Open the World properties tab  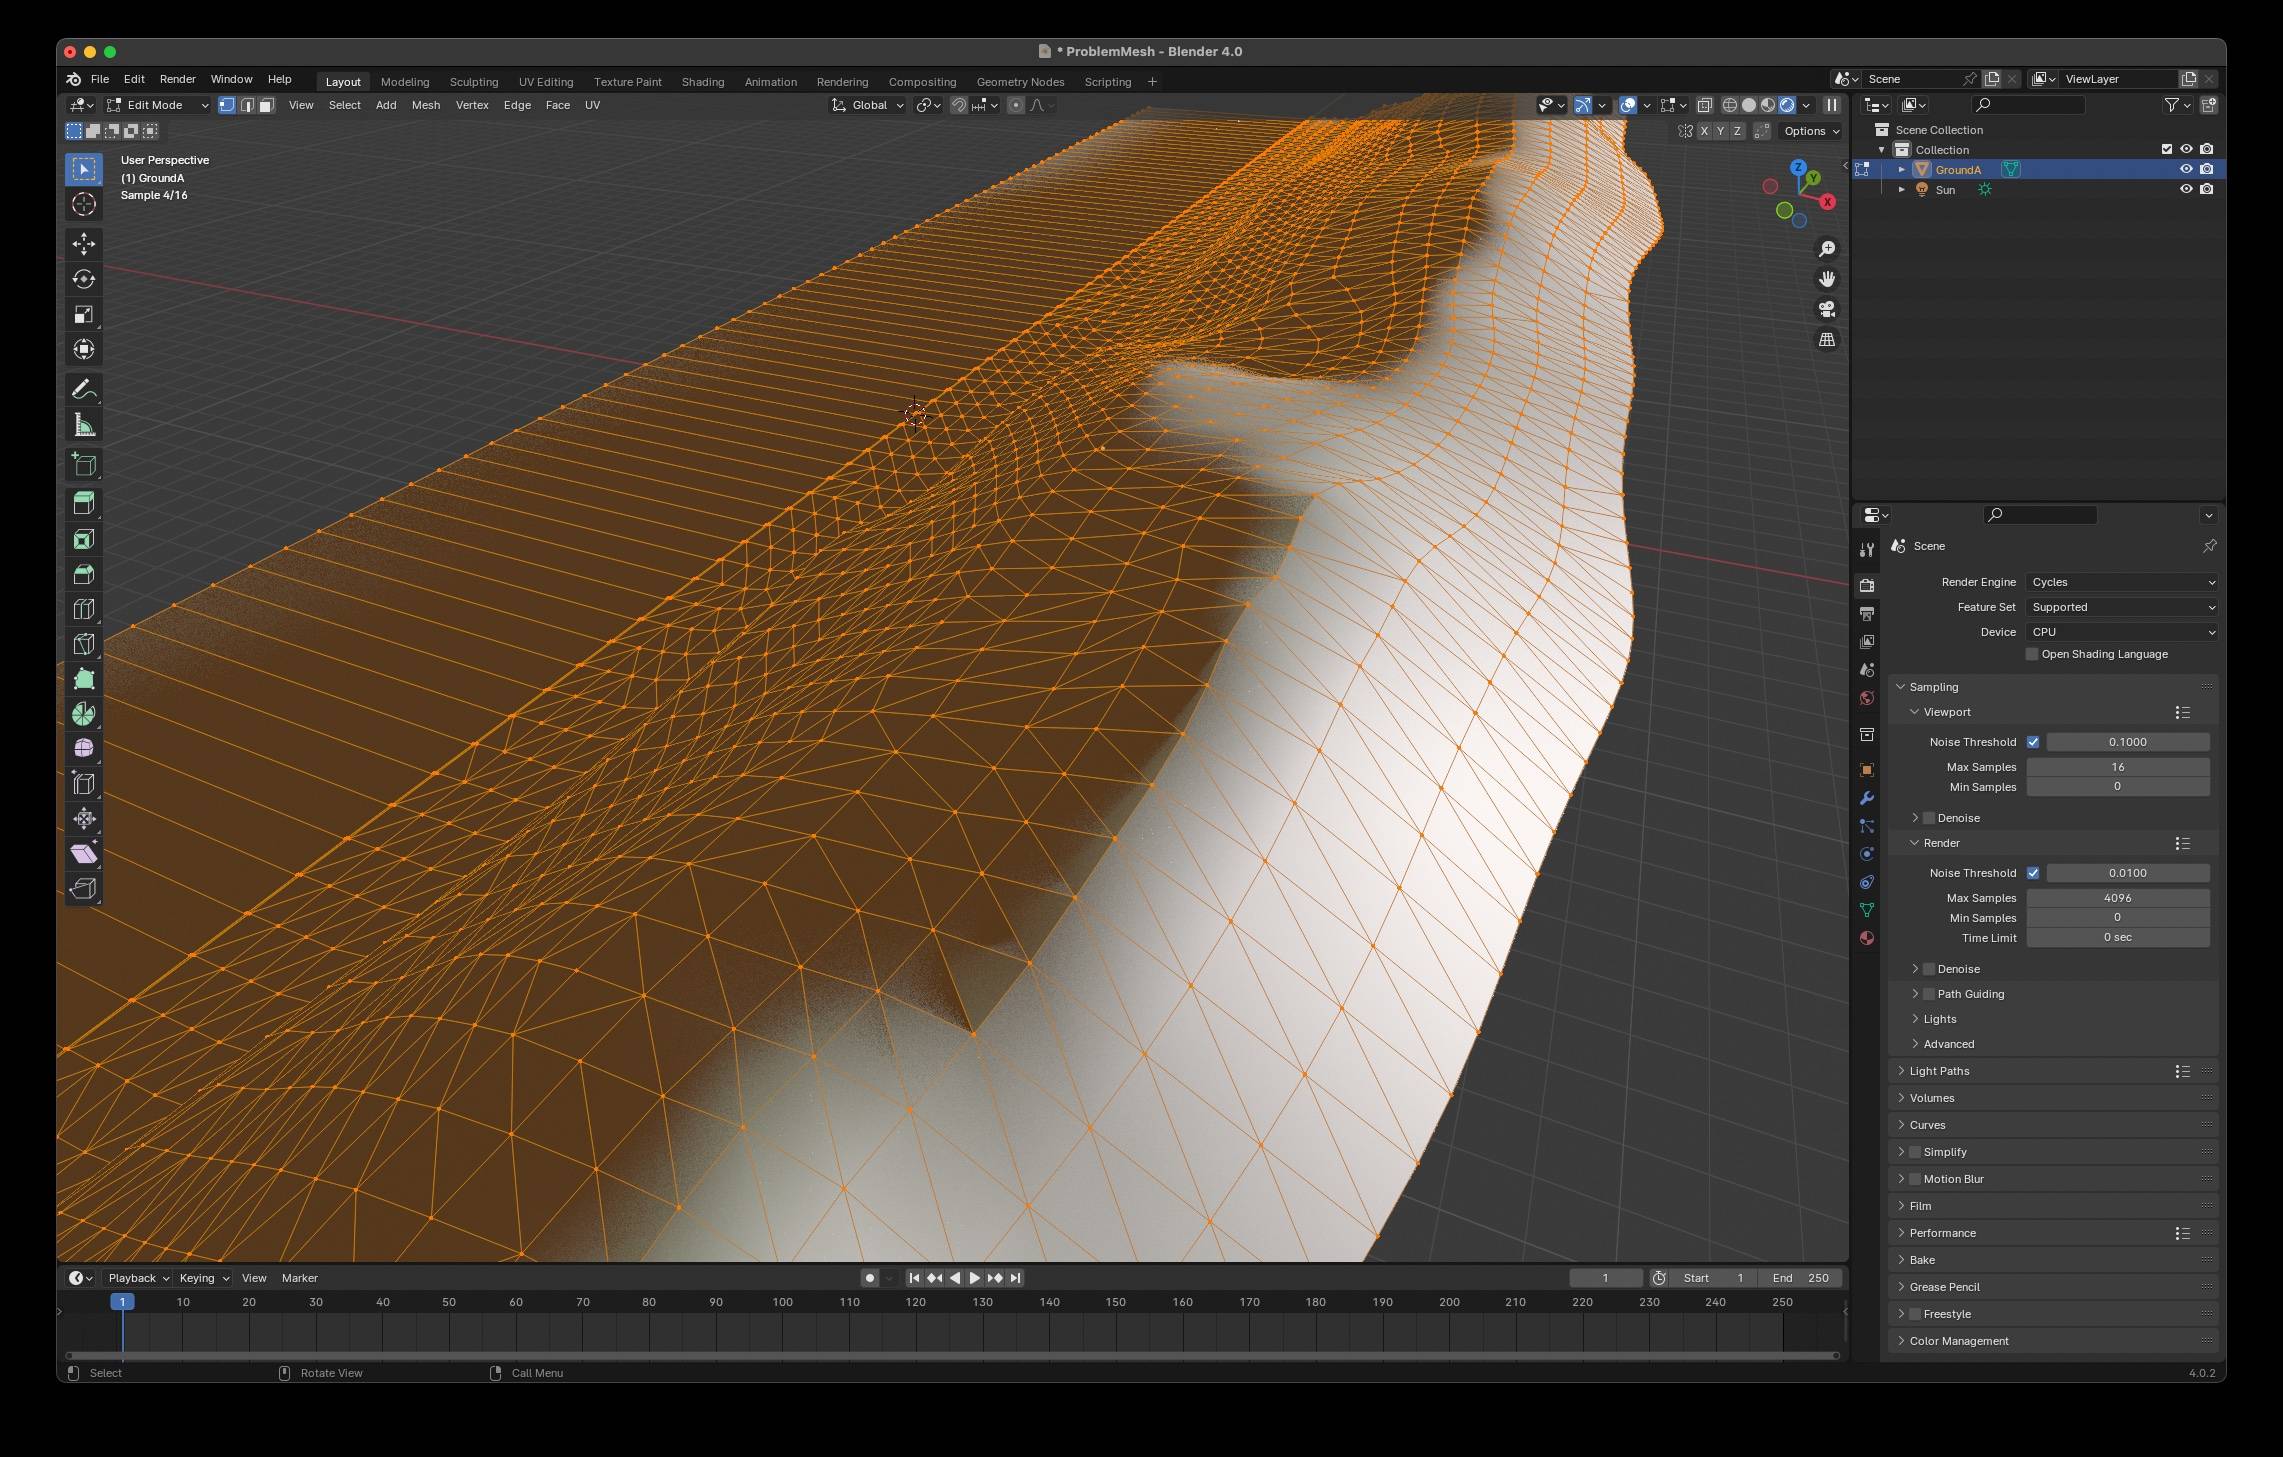pyautogui.click(x=1867, y=698)
